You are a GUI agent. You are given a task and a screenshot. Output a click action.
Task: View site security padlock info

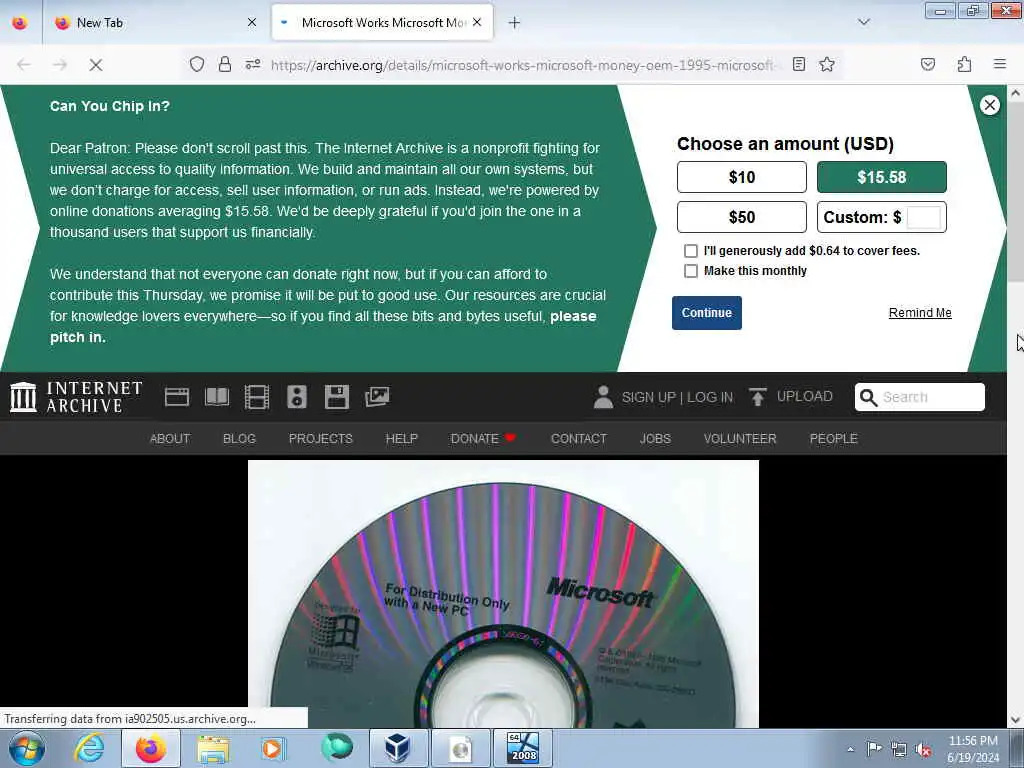pyautogui.click(x=225, y=64)
